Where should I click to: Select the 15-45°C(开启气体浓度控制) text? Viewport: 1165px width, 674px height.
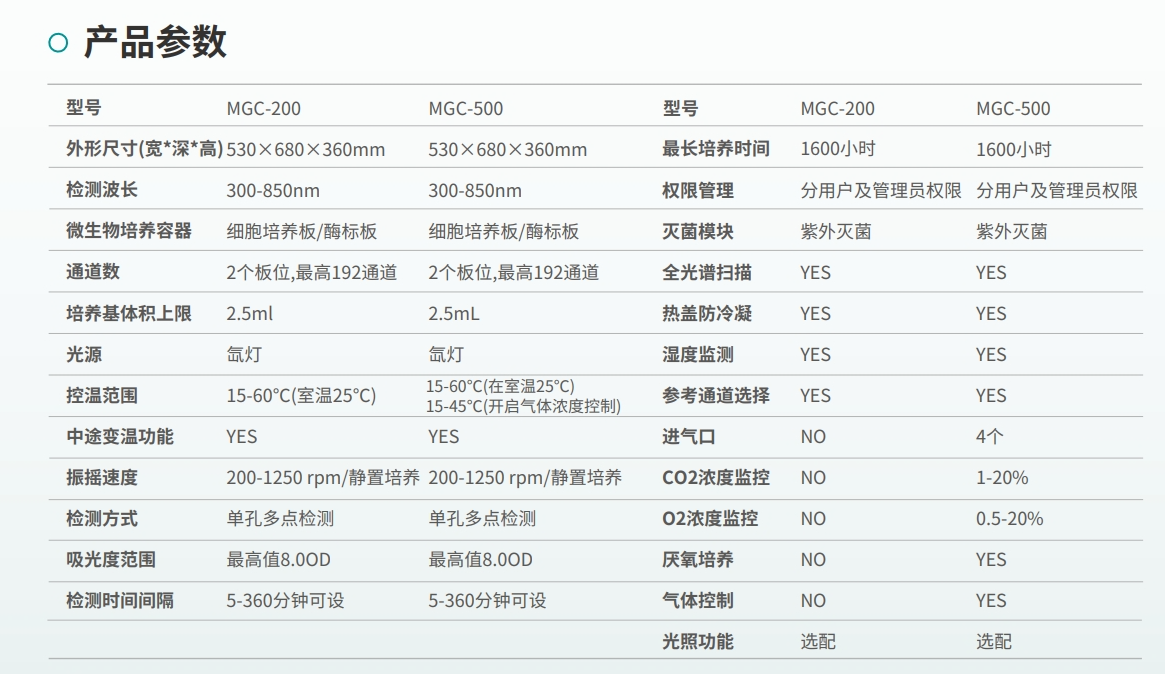point(524,406)
